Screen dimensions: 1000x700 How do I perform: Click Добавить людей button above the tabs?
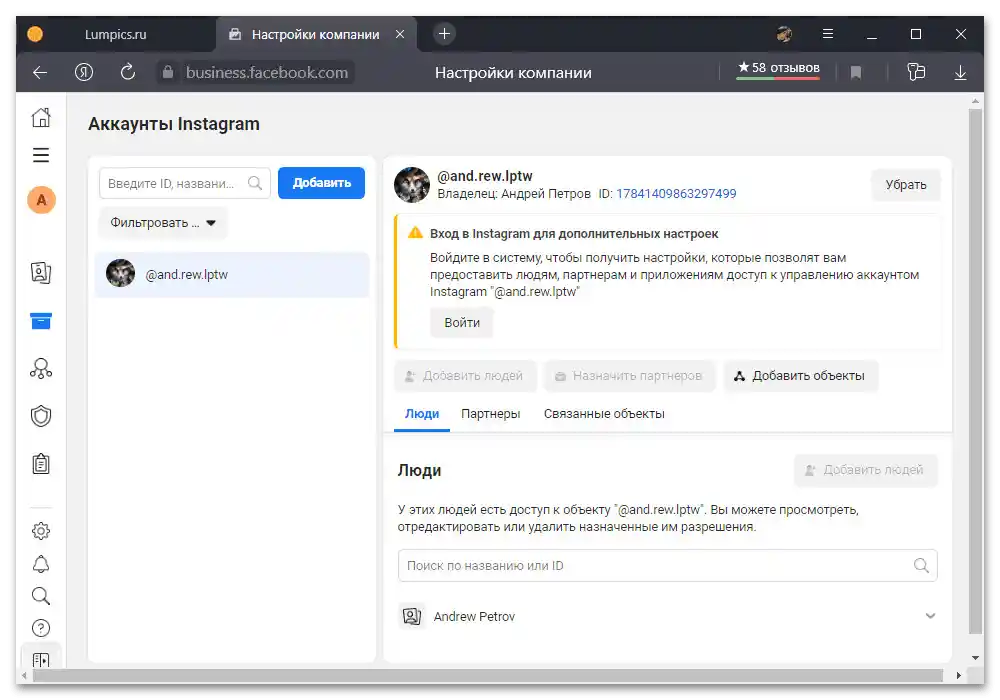pos(465,376)
